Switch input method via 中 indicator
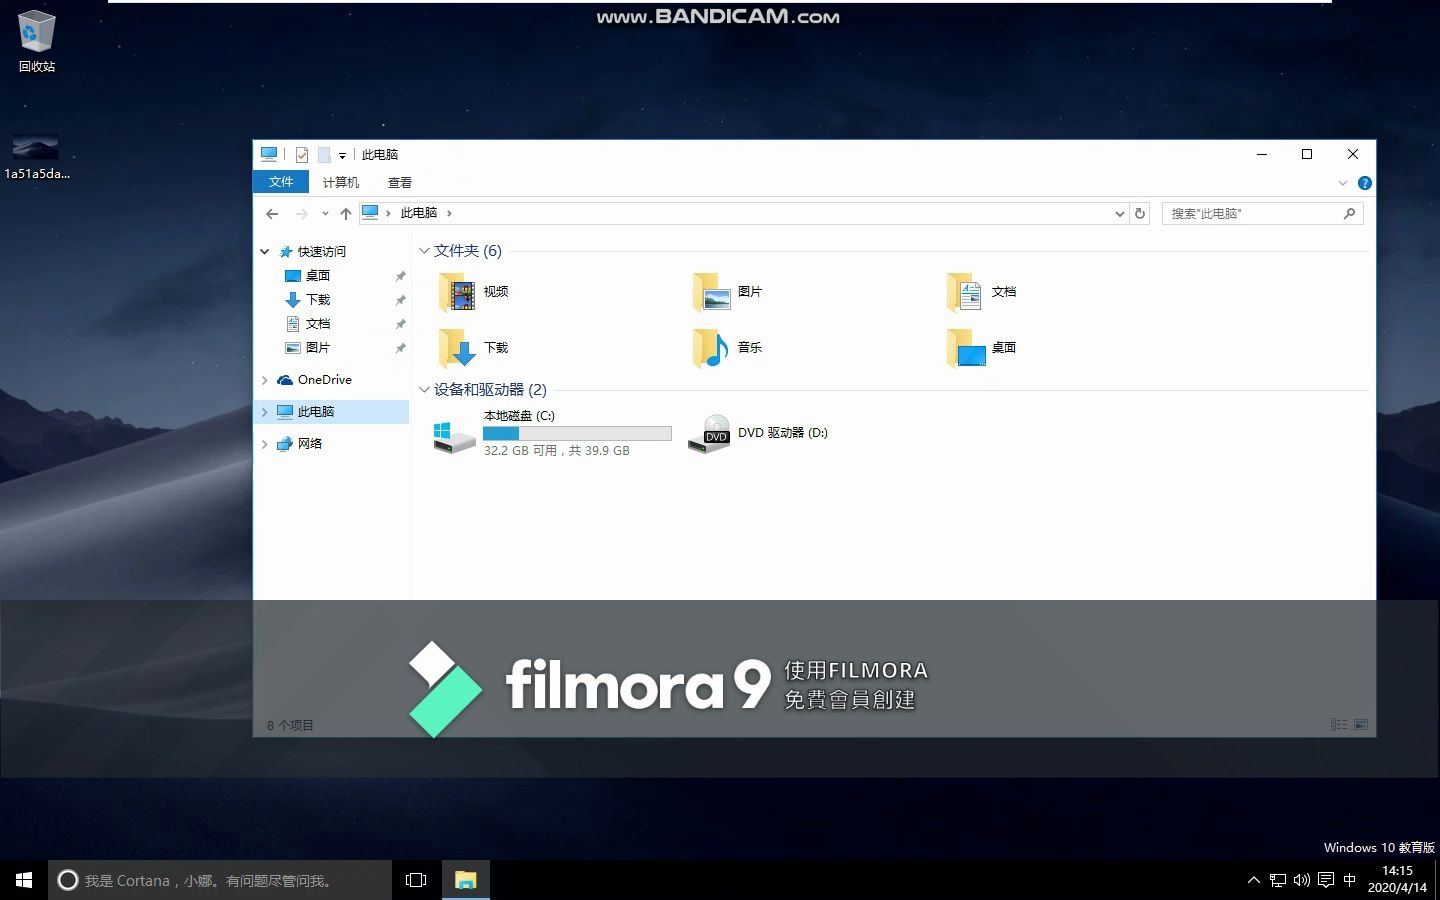The width and height of the screenshot is (1440, 900). tap(1352, 880)
